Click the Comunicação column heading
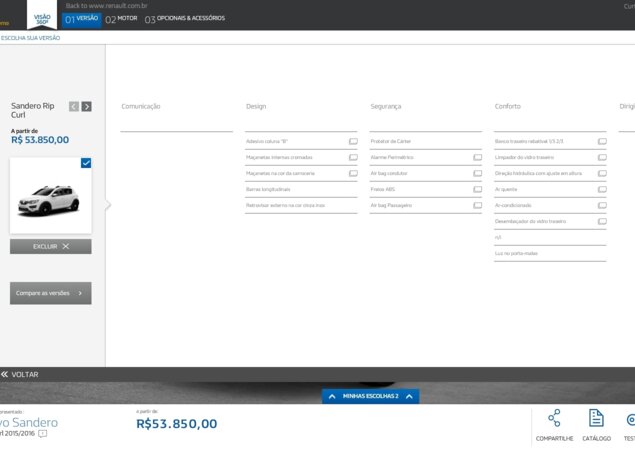 (x=141, y=106)
